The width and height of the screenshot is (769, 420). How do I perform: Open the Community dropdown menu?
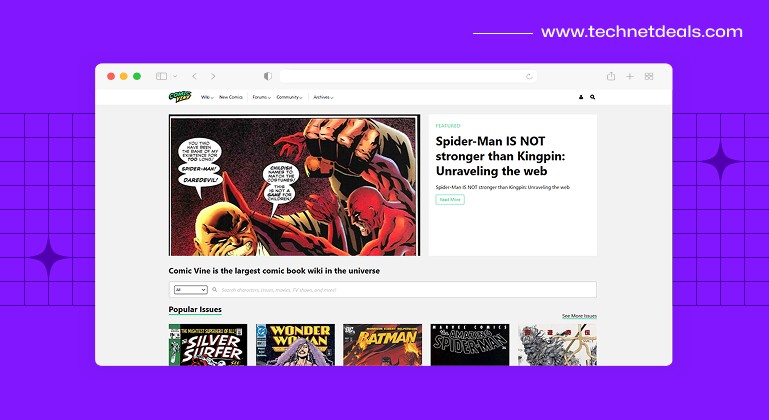tap(289, 97)
